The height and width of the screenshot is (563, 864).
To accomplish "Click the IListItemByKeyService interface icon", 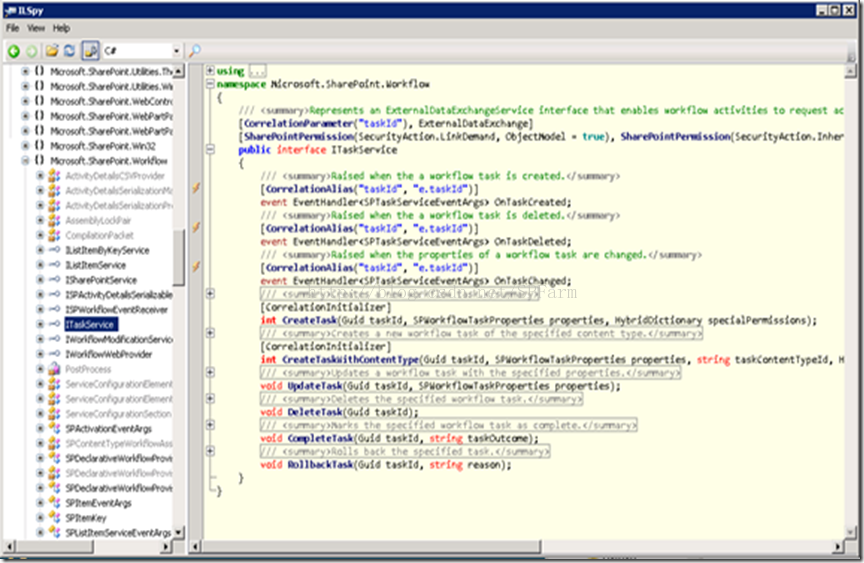I will coord(55,250).
